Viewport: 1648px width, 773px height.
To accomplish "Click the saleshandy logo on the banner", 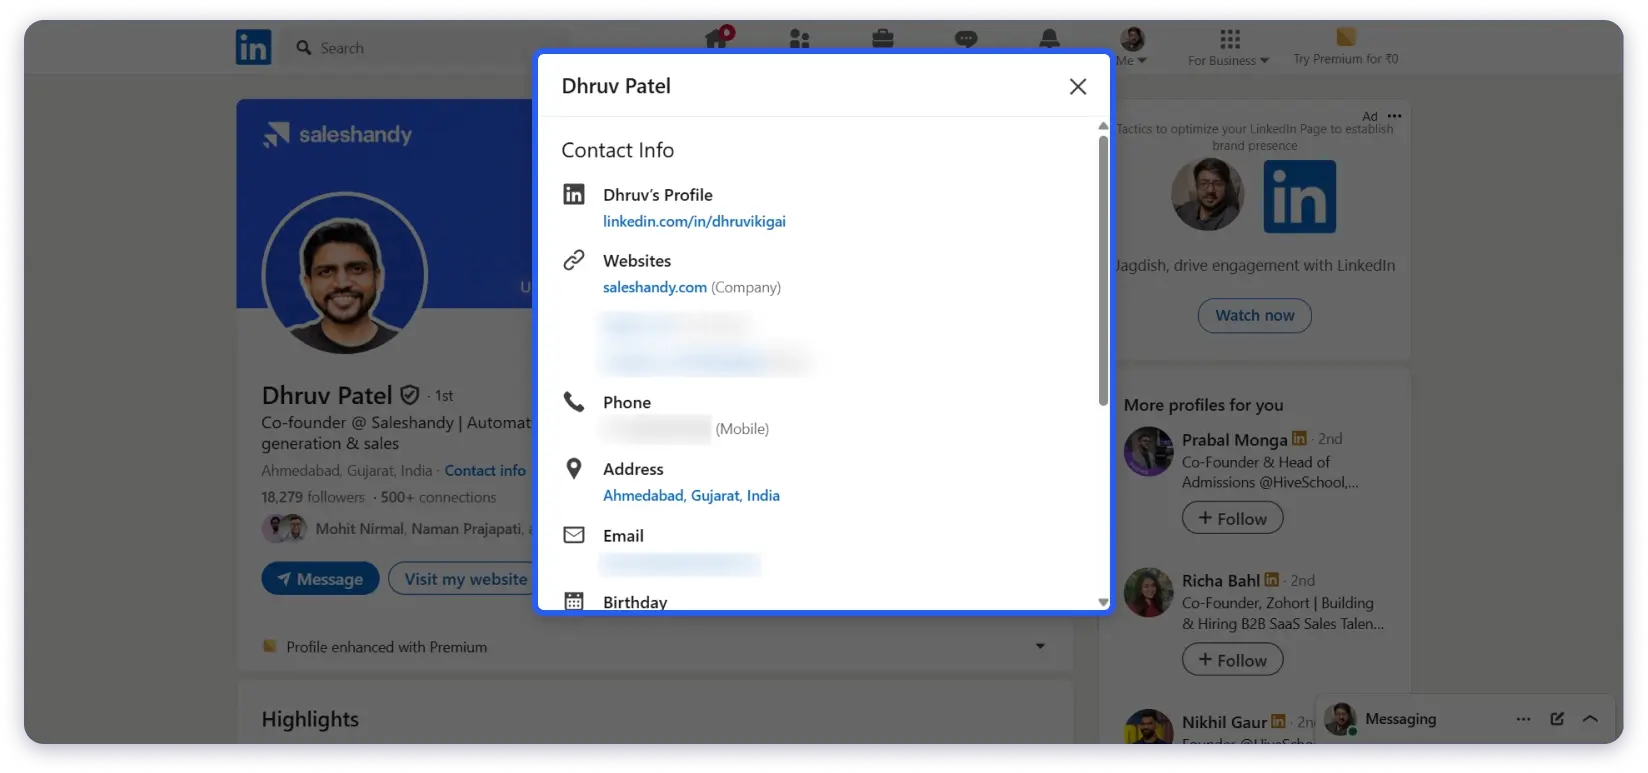I will pyautogui.click(x=337, y=134).
